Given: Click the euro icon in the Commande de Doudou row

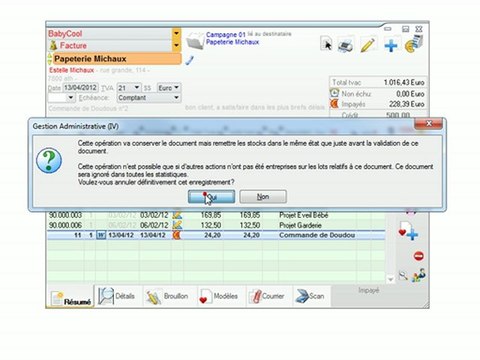Looking at the screenshot, I should coord(176,235).
